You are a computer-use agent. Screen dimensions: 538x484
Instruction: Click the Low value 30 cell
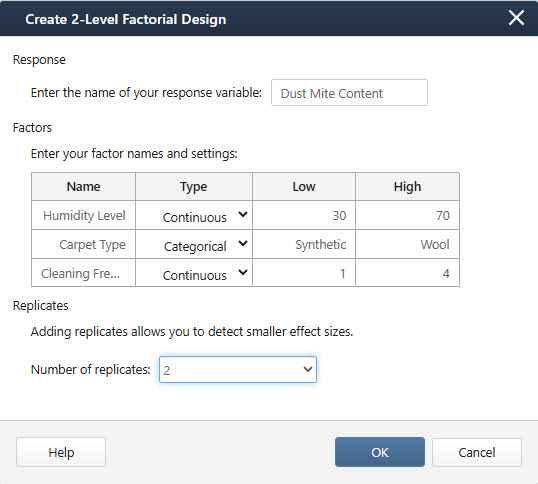(x=304, y=215)
